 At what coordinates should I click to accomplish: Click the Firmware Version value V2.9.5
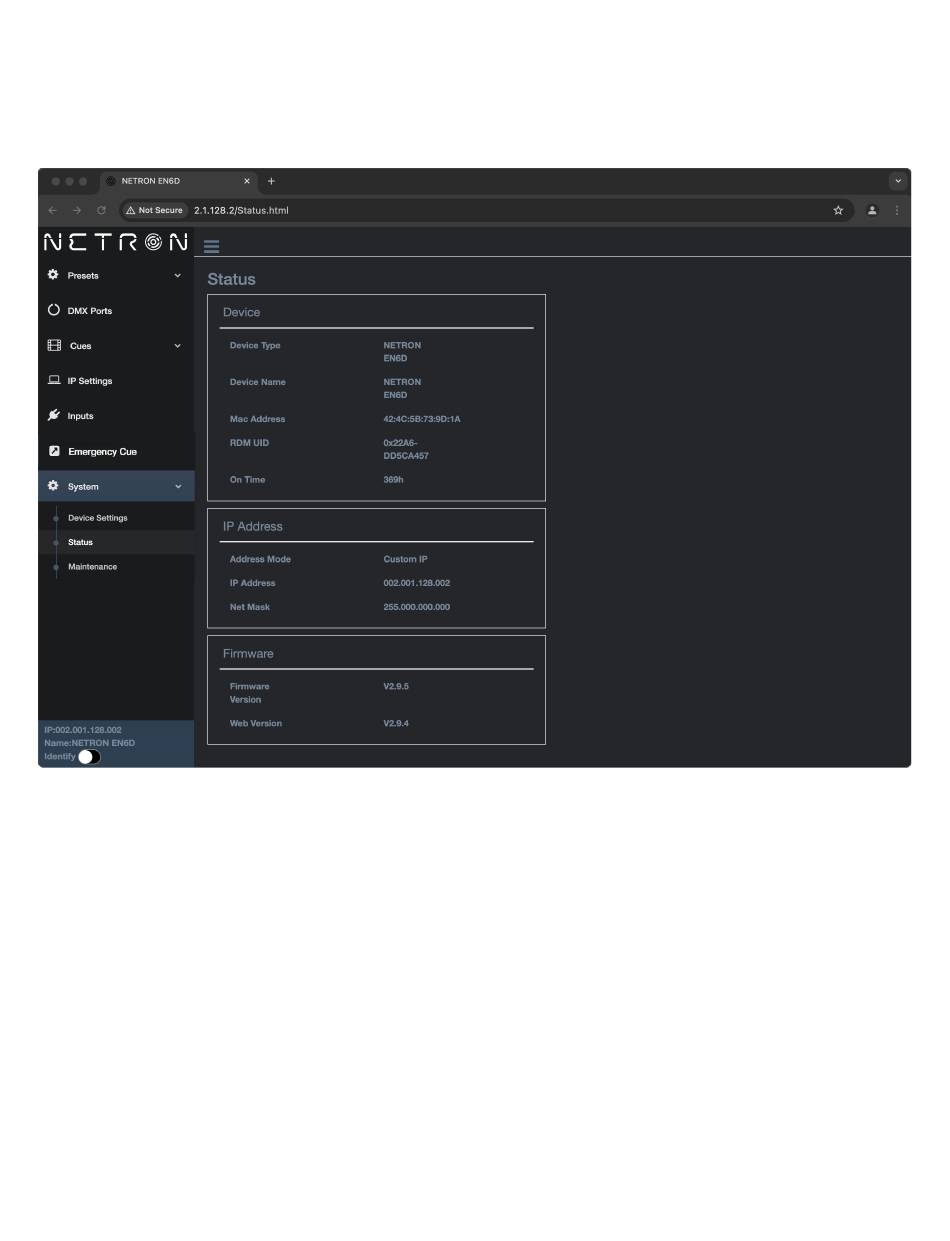(396, 687)
